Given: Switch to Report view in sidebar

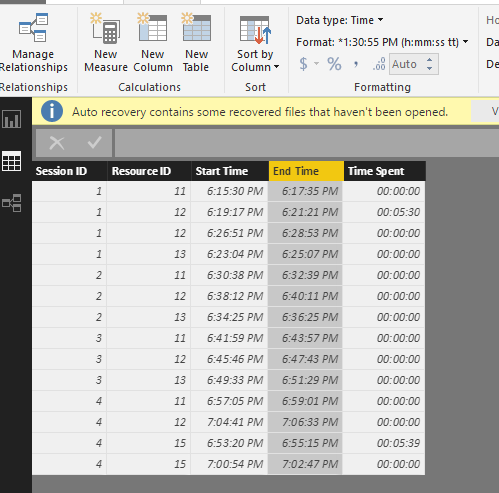Looking at the screenshot, I should 12,119.
